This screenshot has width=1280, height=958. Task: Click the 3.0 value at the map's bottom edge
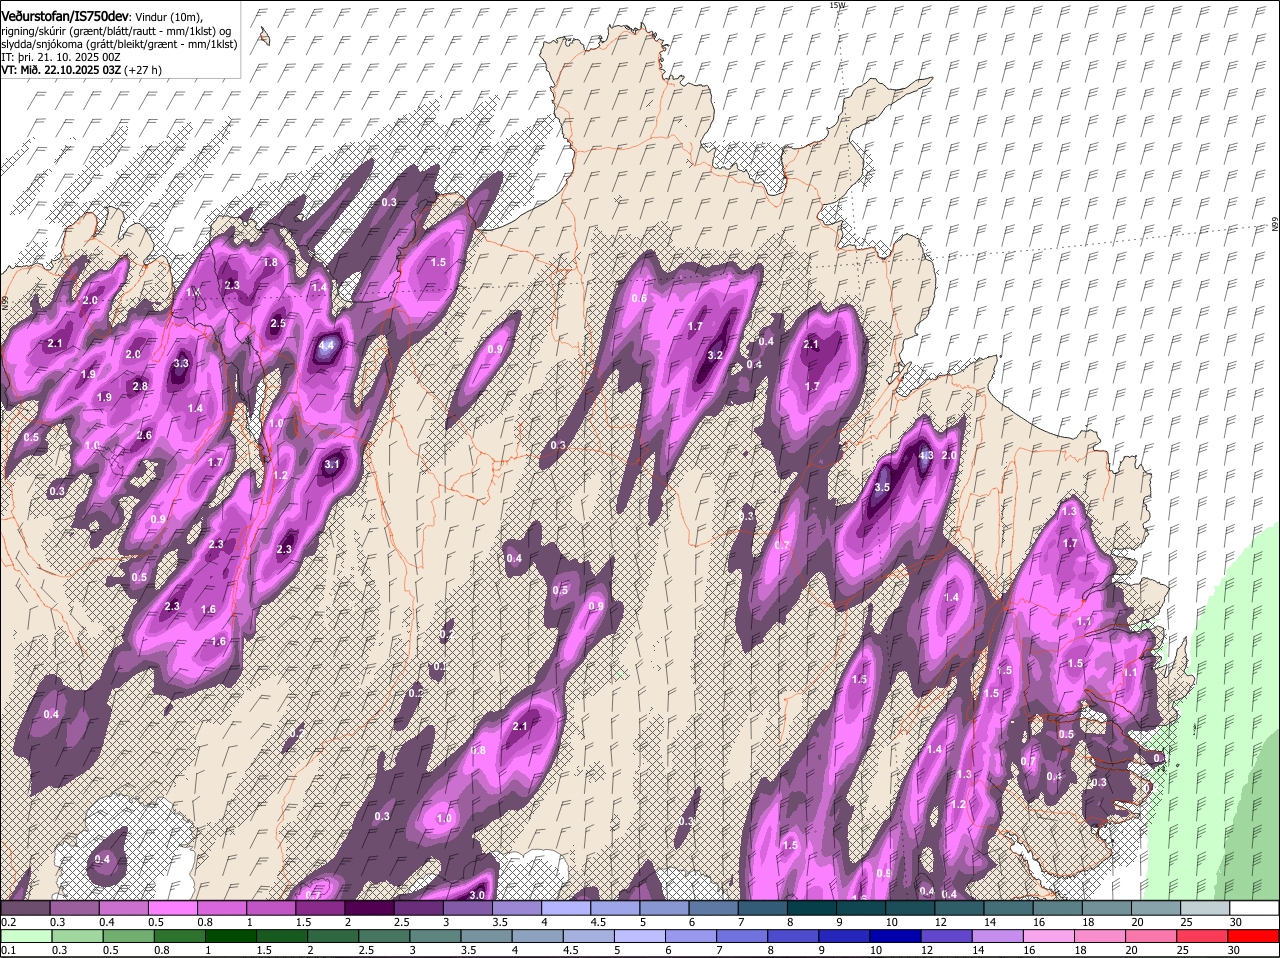tap(477, 895)
